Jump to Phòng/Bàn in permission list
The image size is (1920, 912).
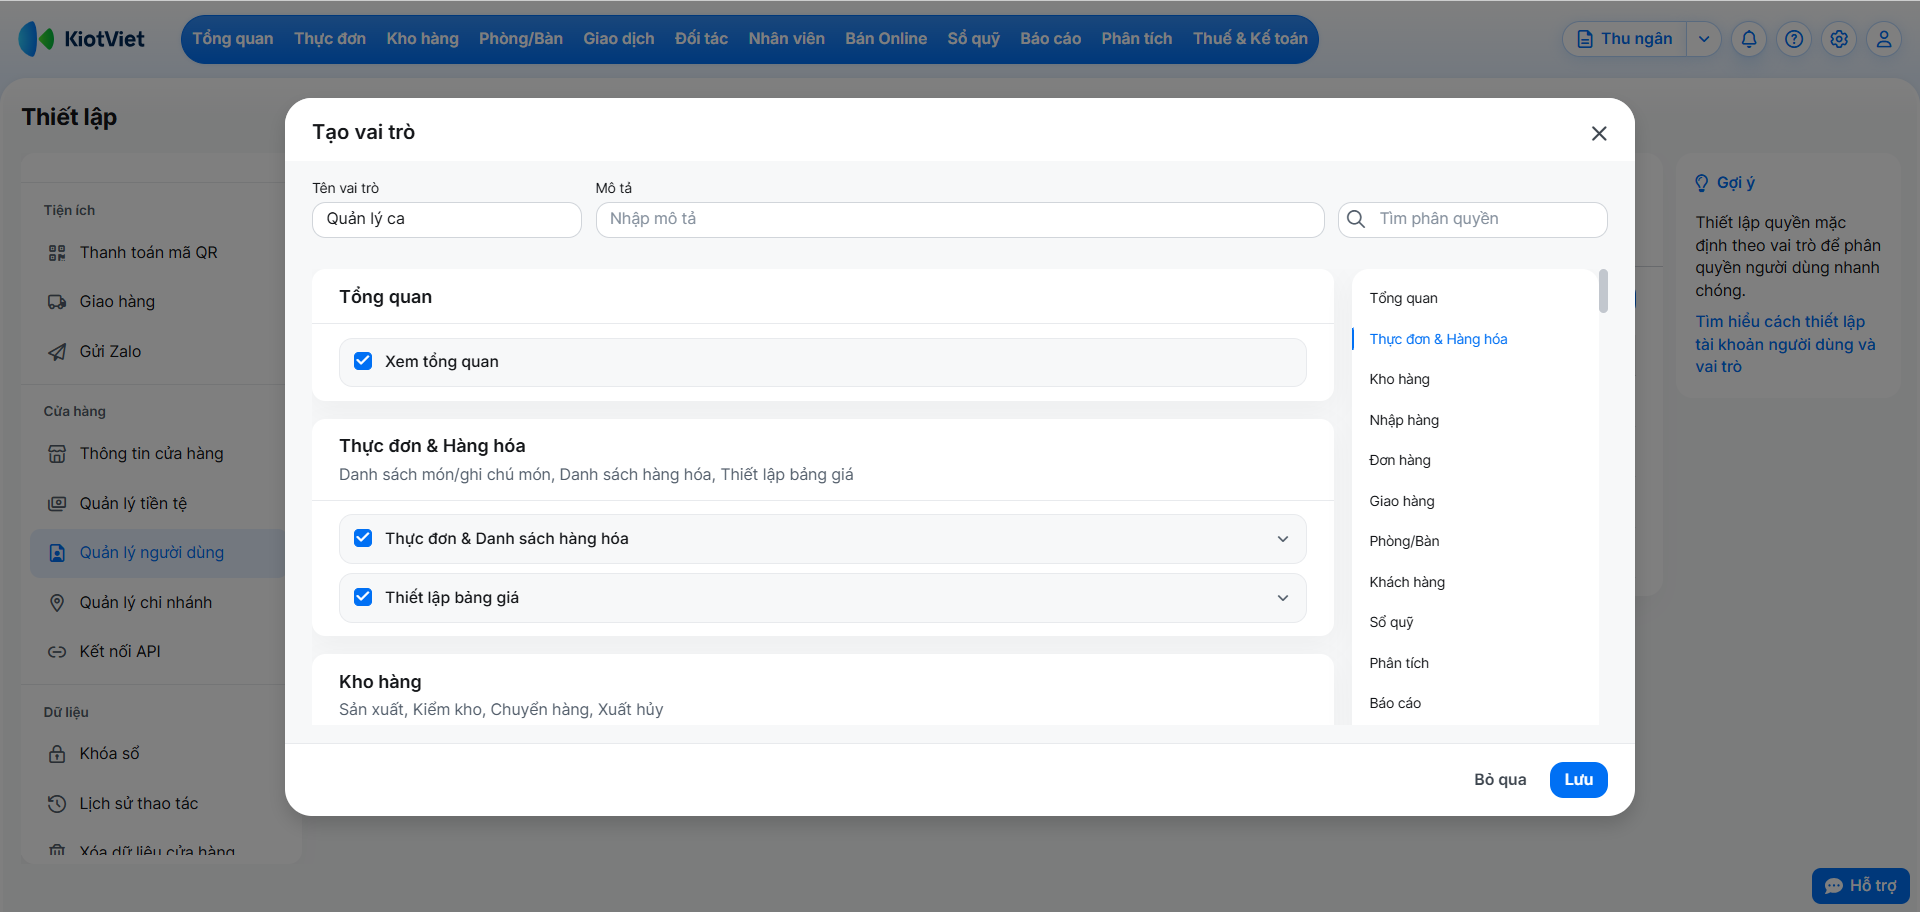point(1405,541)
